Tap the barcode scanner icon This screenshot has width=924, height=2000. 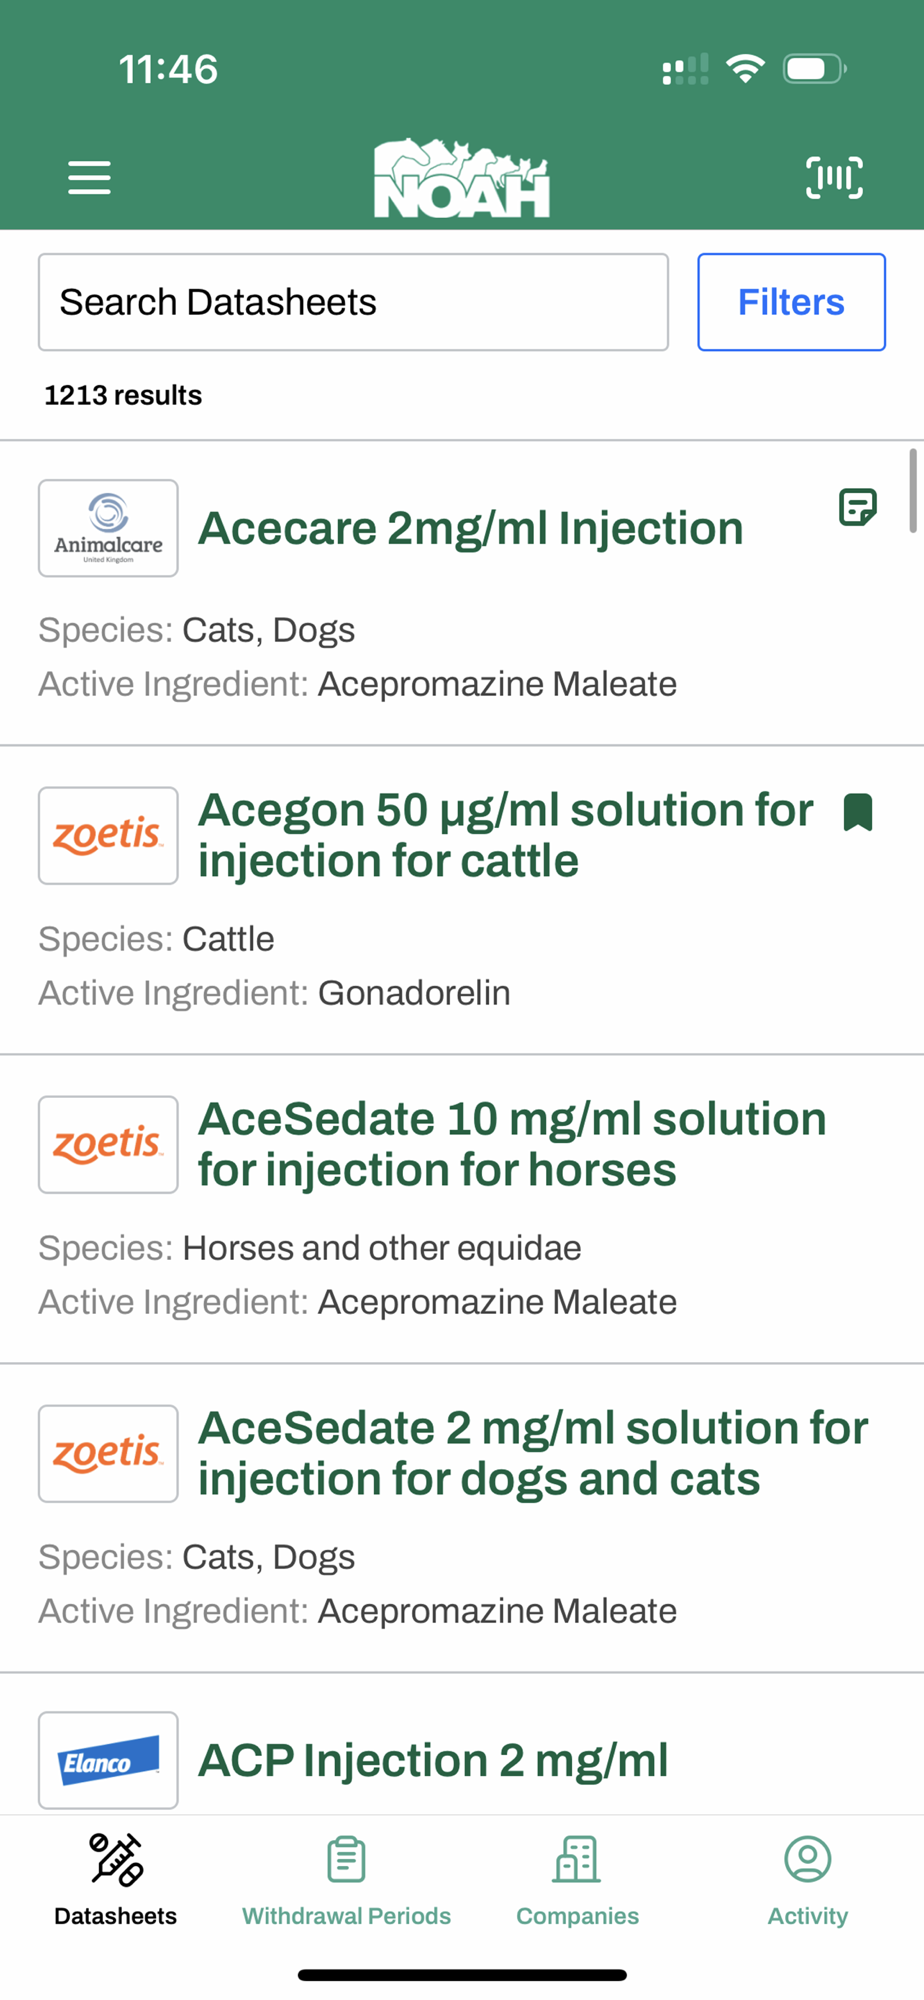[834, 178]
